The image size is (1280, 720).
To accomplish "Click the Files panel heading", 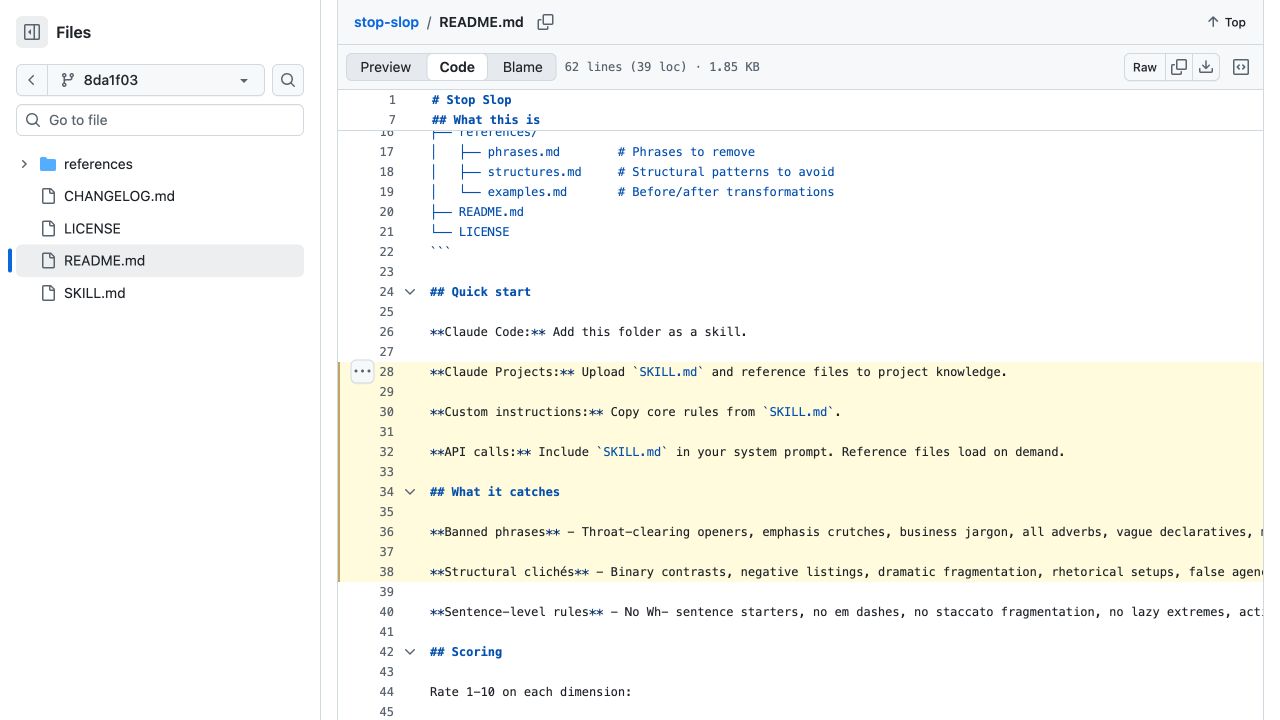I will tap(73, 32).
